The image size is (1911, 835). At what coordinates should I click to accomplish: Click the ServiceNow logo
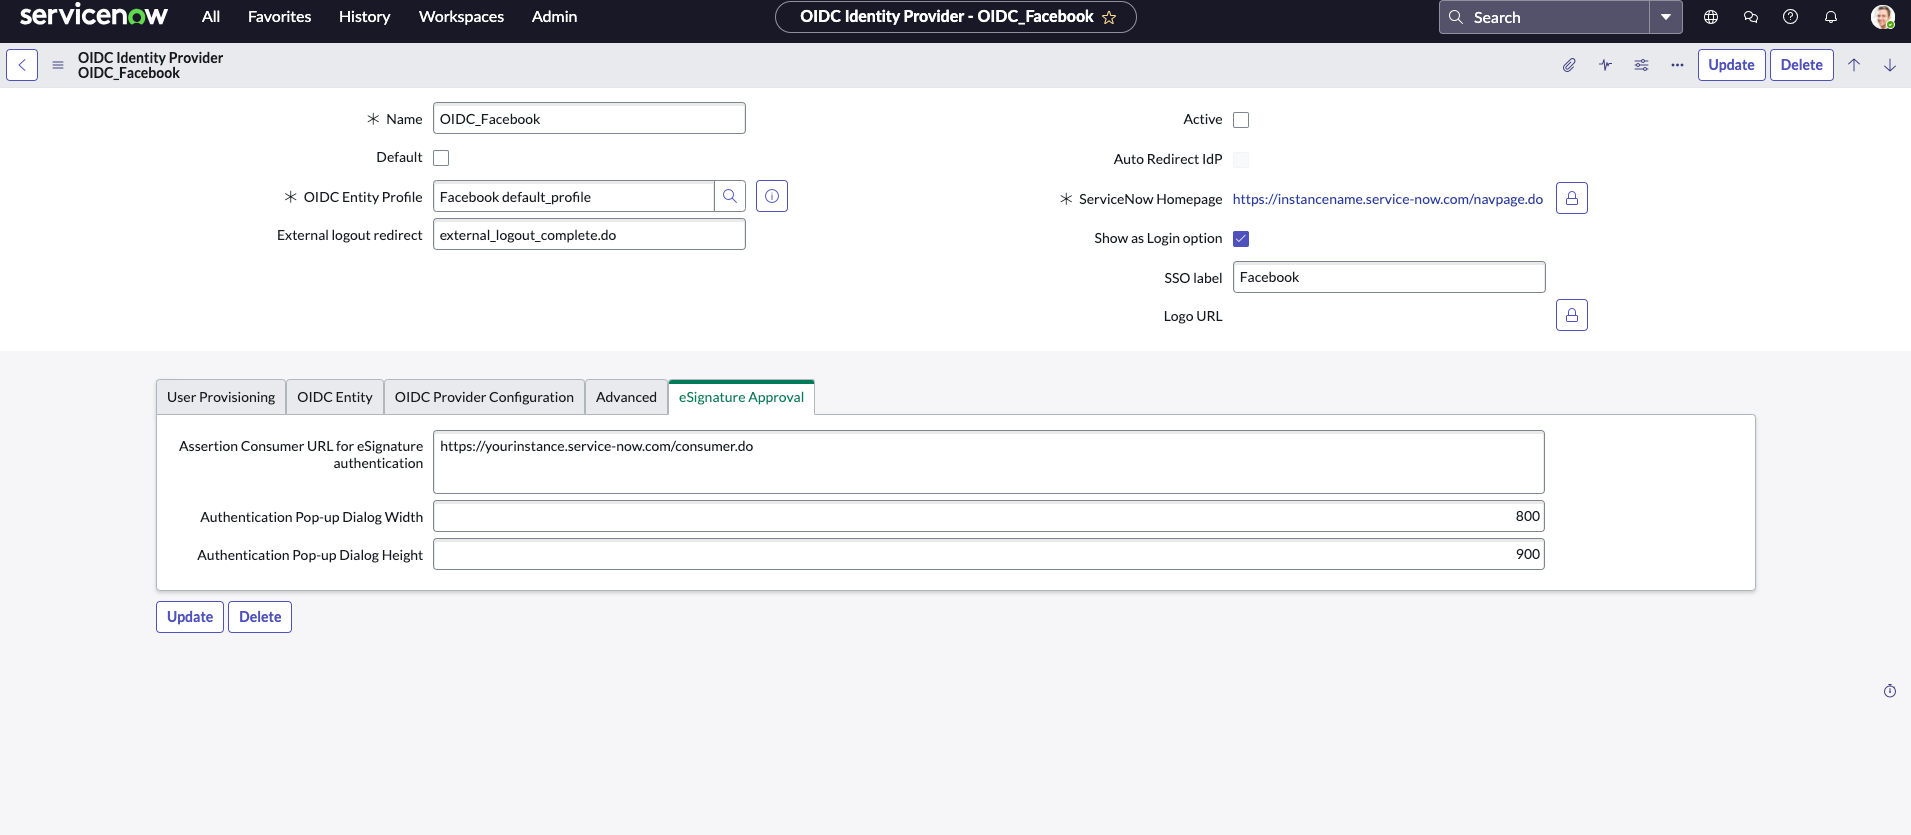click(x=94, y=16)
